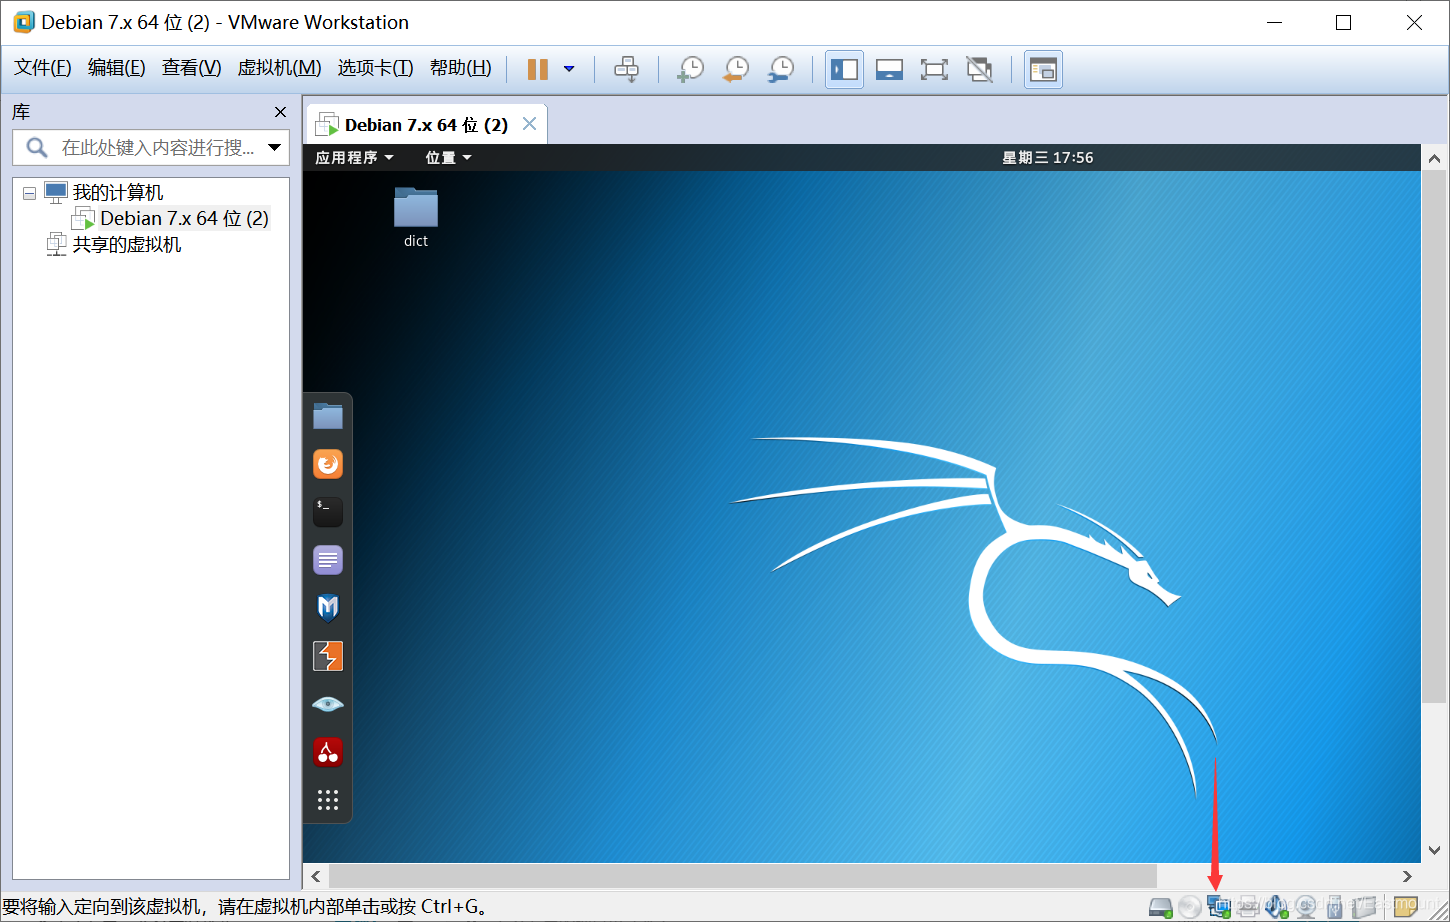This screenshot has width=1450, height=922.
Task: Toggle the thumbnail bar view
Action: [889, 69]
